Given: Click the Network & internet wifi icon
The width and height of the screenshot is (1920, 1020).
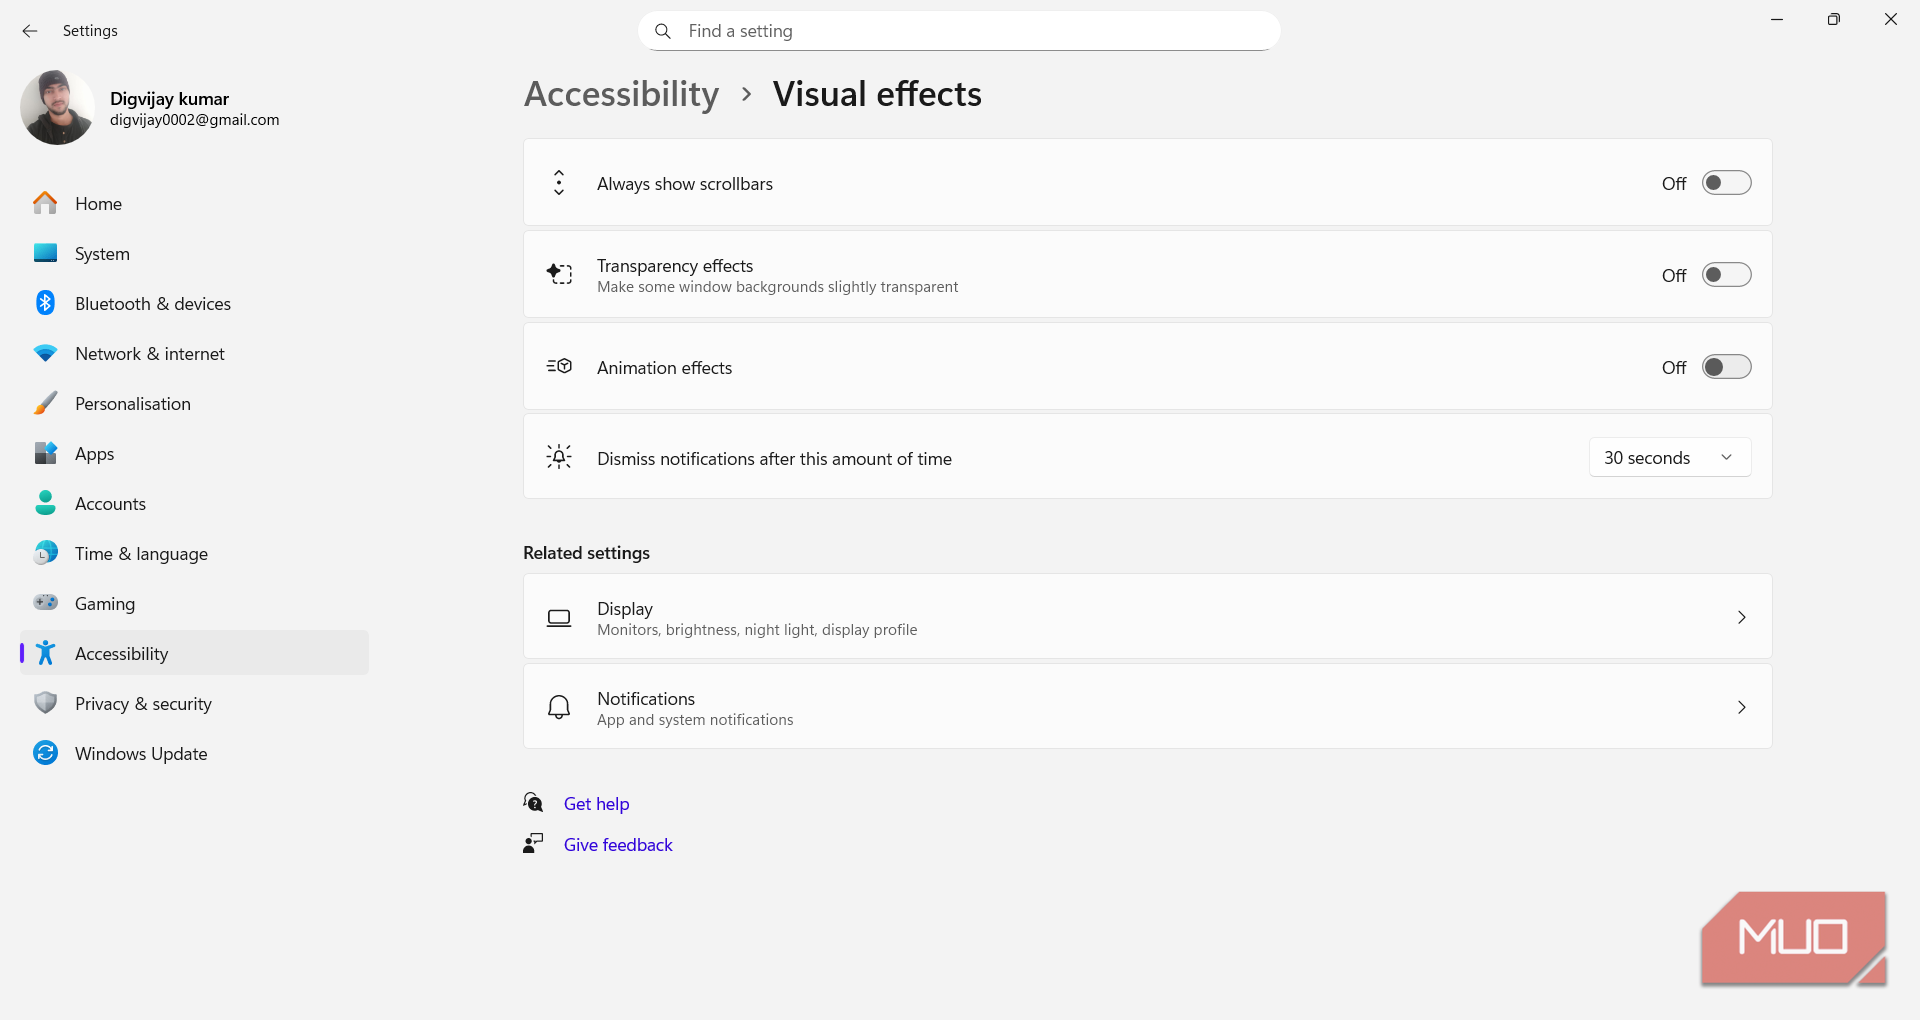Looking at the screenshot, I should point(45,353).
